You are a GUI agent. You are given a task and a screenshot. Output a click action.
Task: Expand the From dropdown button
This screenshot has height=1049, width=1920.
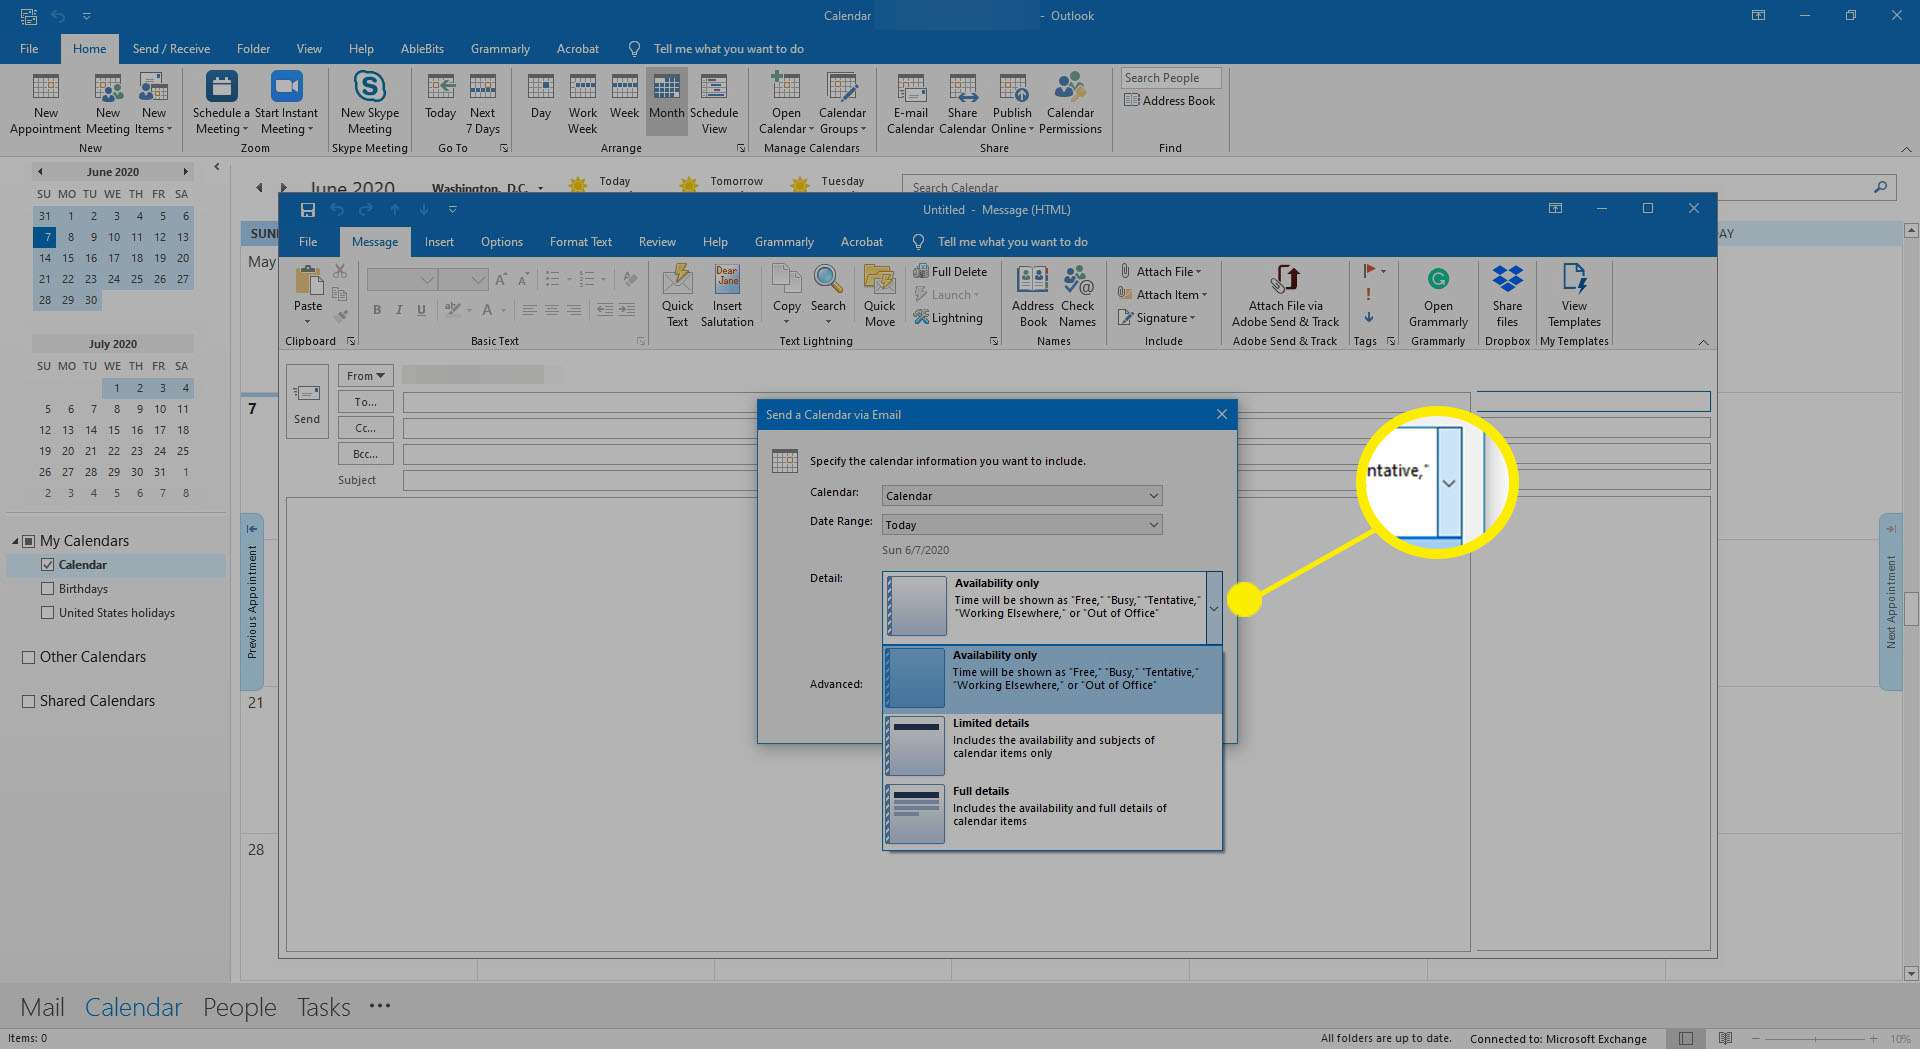point(365,376)
